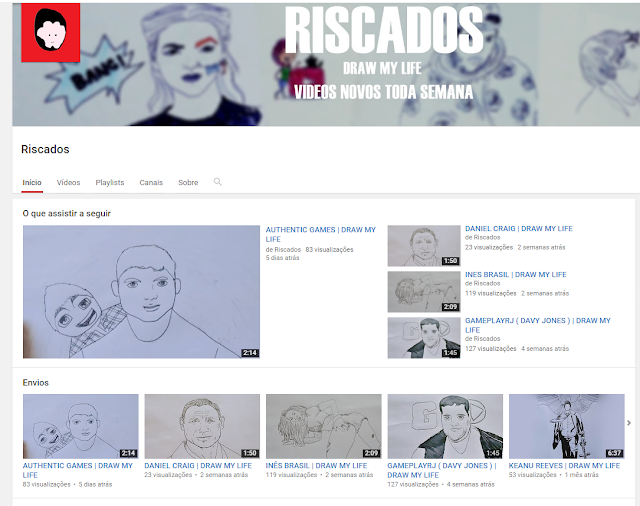Click 'de Riscados' under GameplayRJ entry

coord(482,339)
